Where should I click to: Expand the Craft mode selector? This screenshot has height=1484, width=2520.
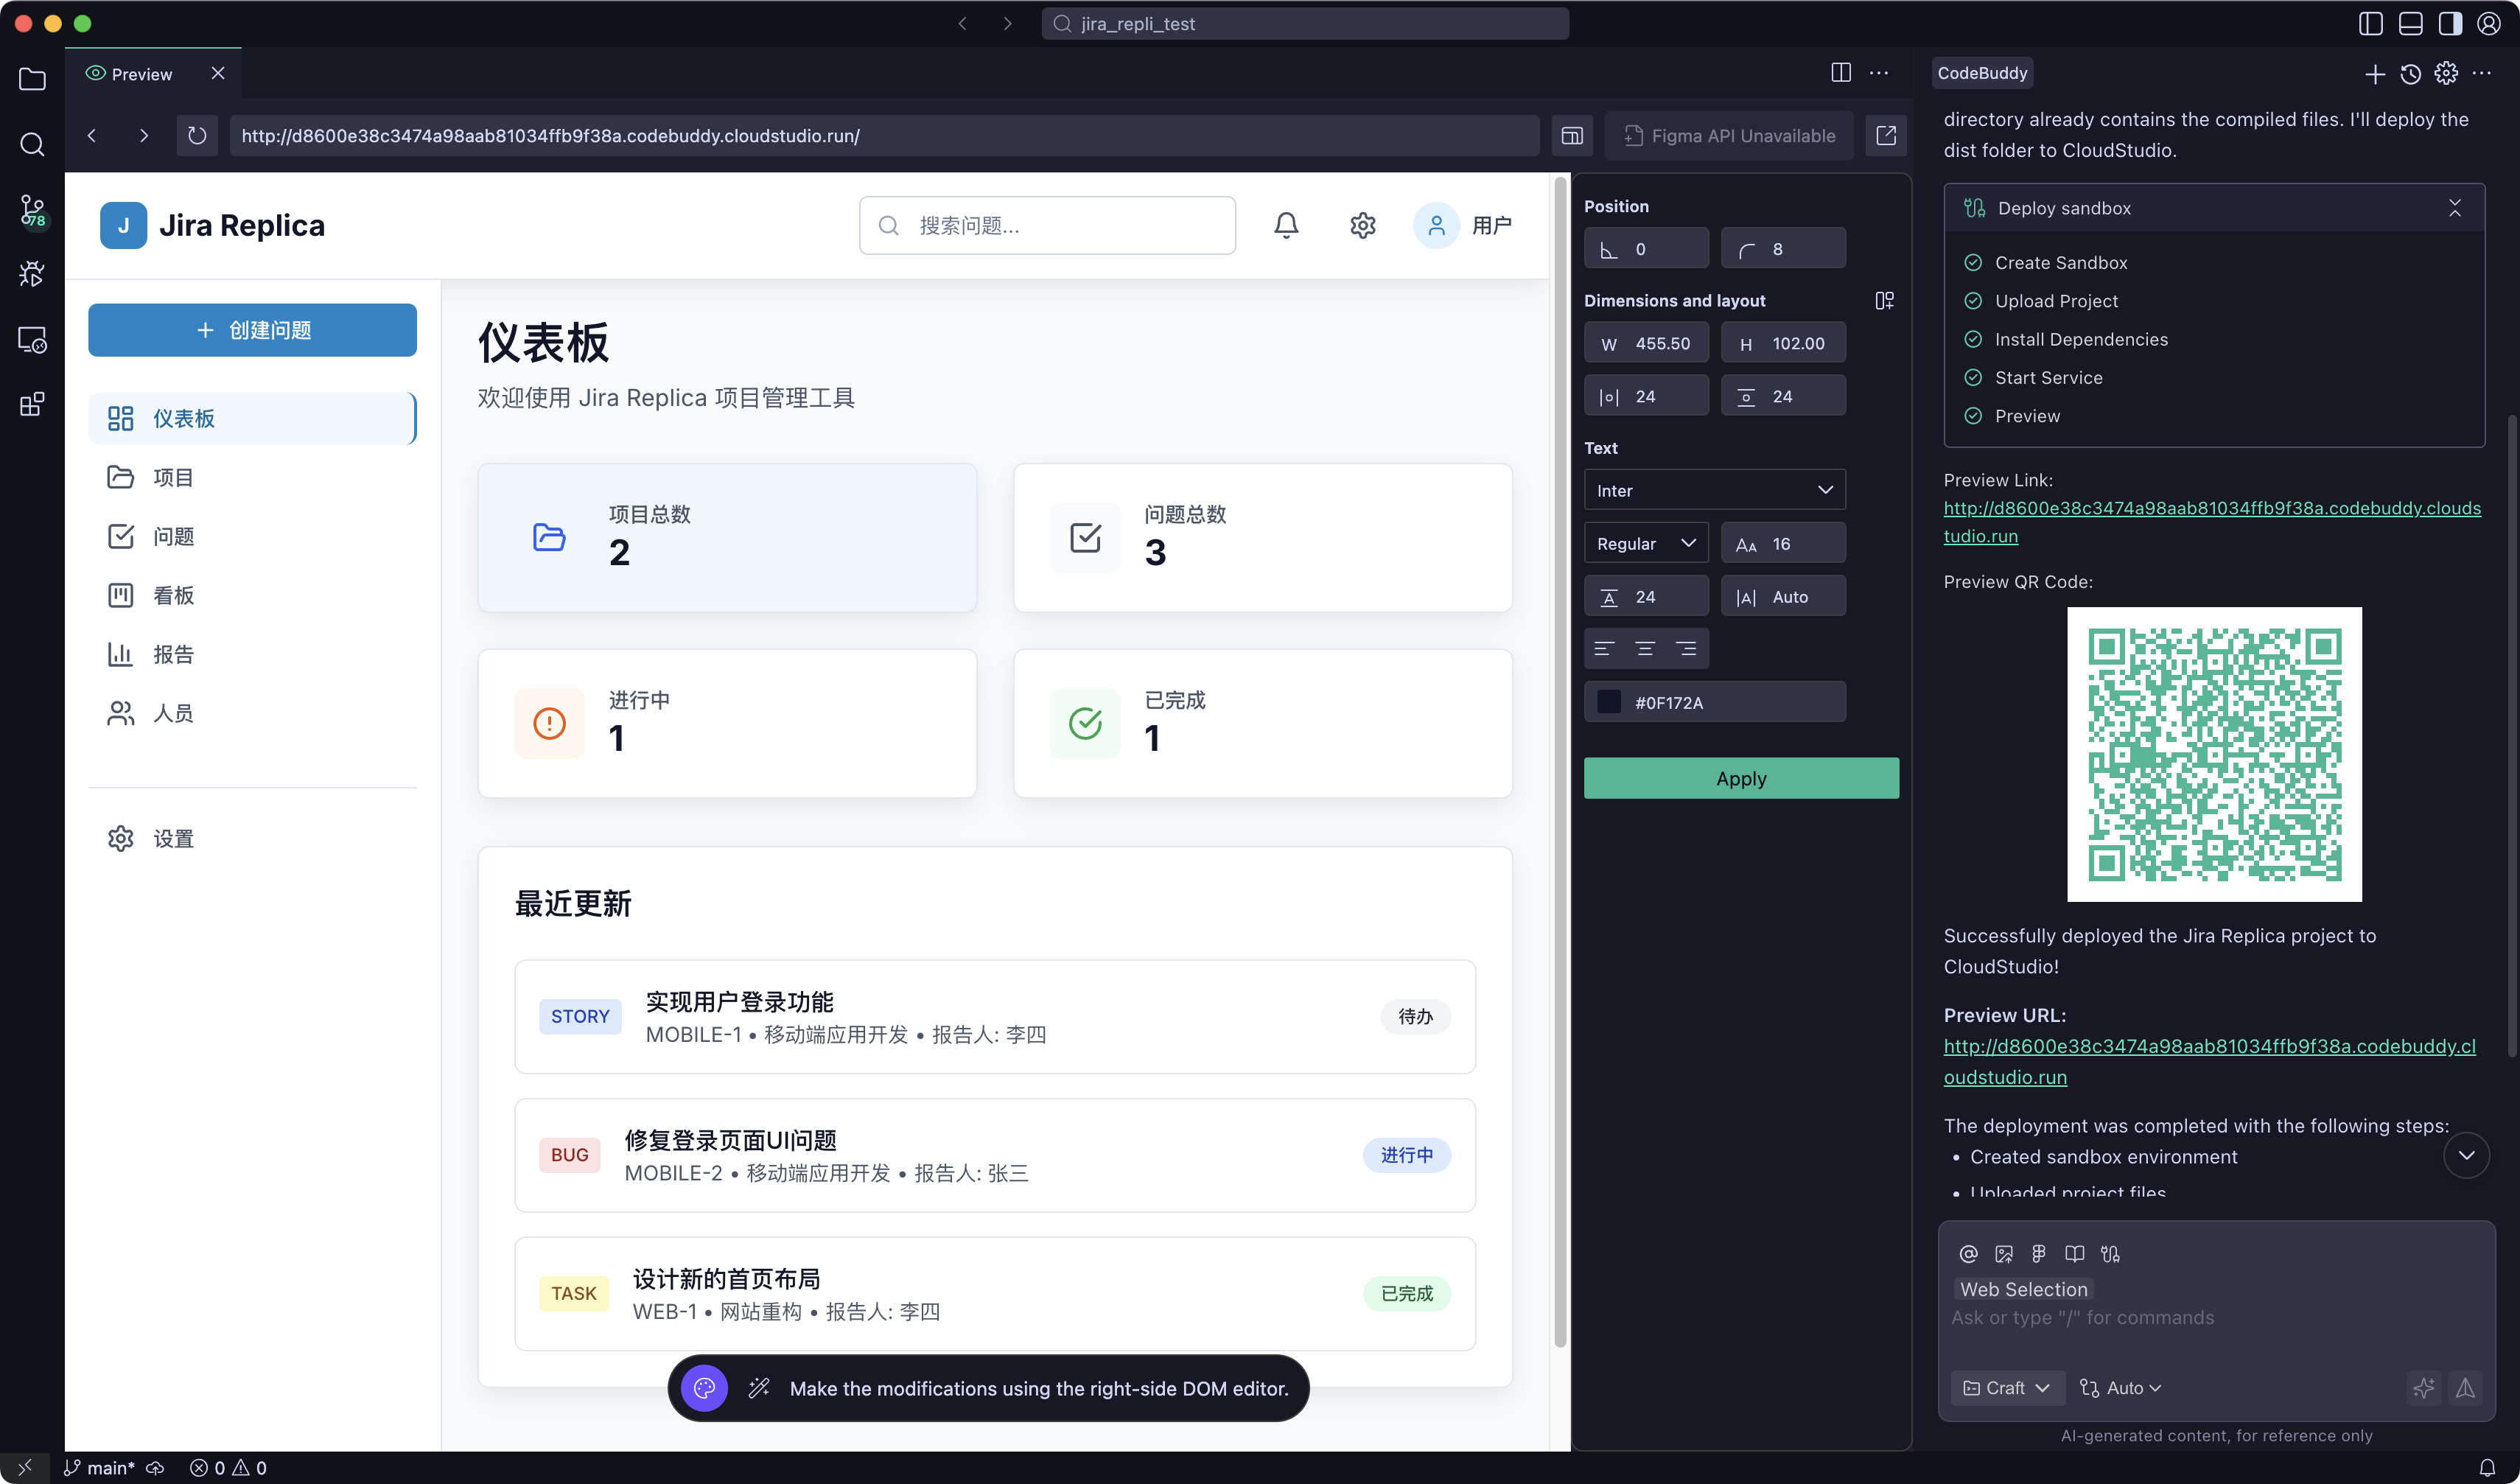2006,1387
